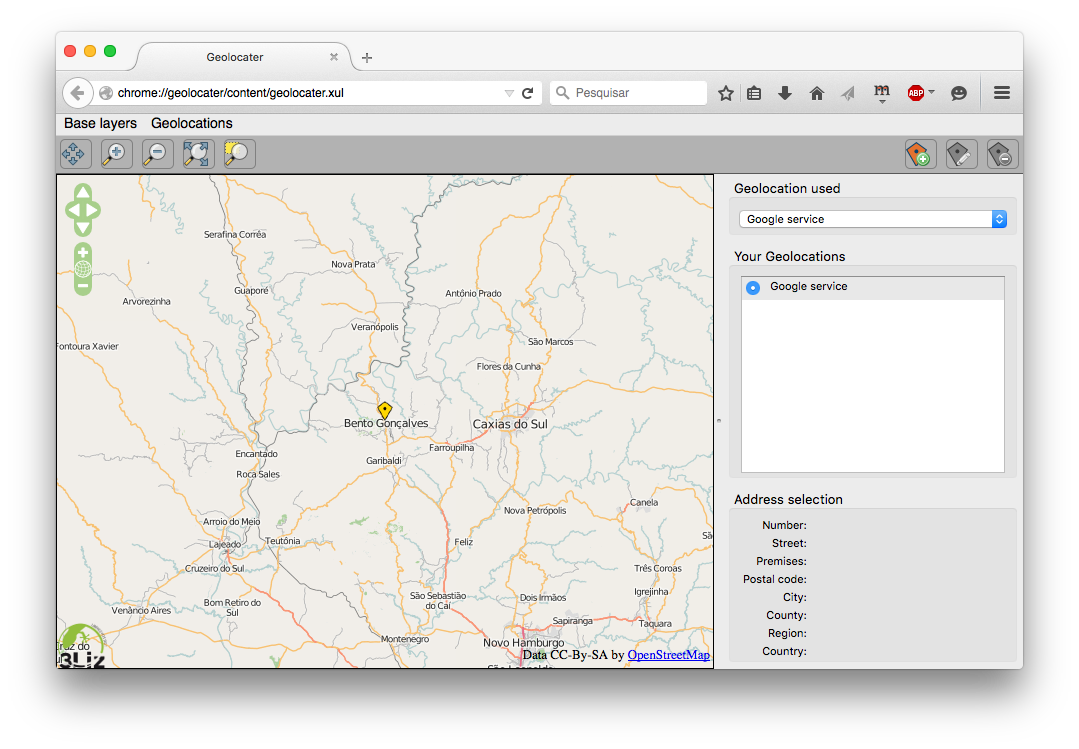Zoom in using map plus control
This screenshot has width=1079, height=749.
click(x=83, y=253)
